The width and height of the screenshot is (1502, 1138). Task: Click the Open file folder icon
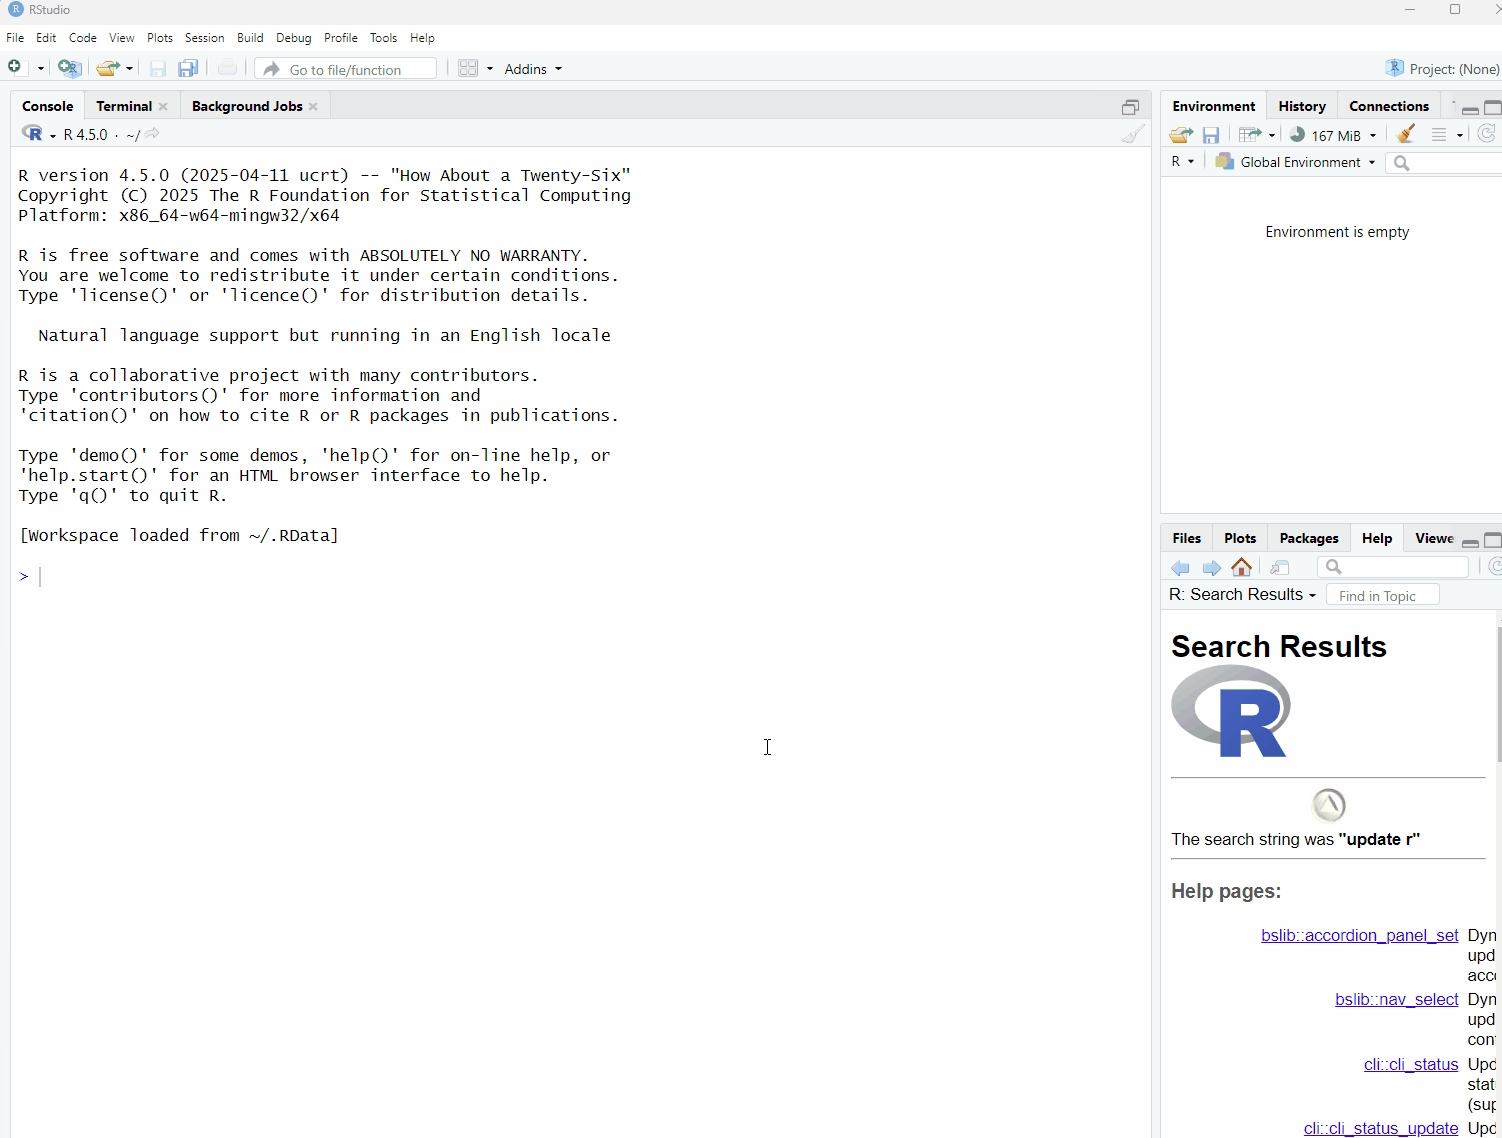tap(108, 68)
